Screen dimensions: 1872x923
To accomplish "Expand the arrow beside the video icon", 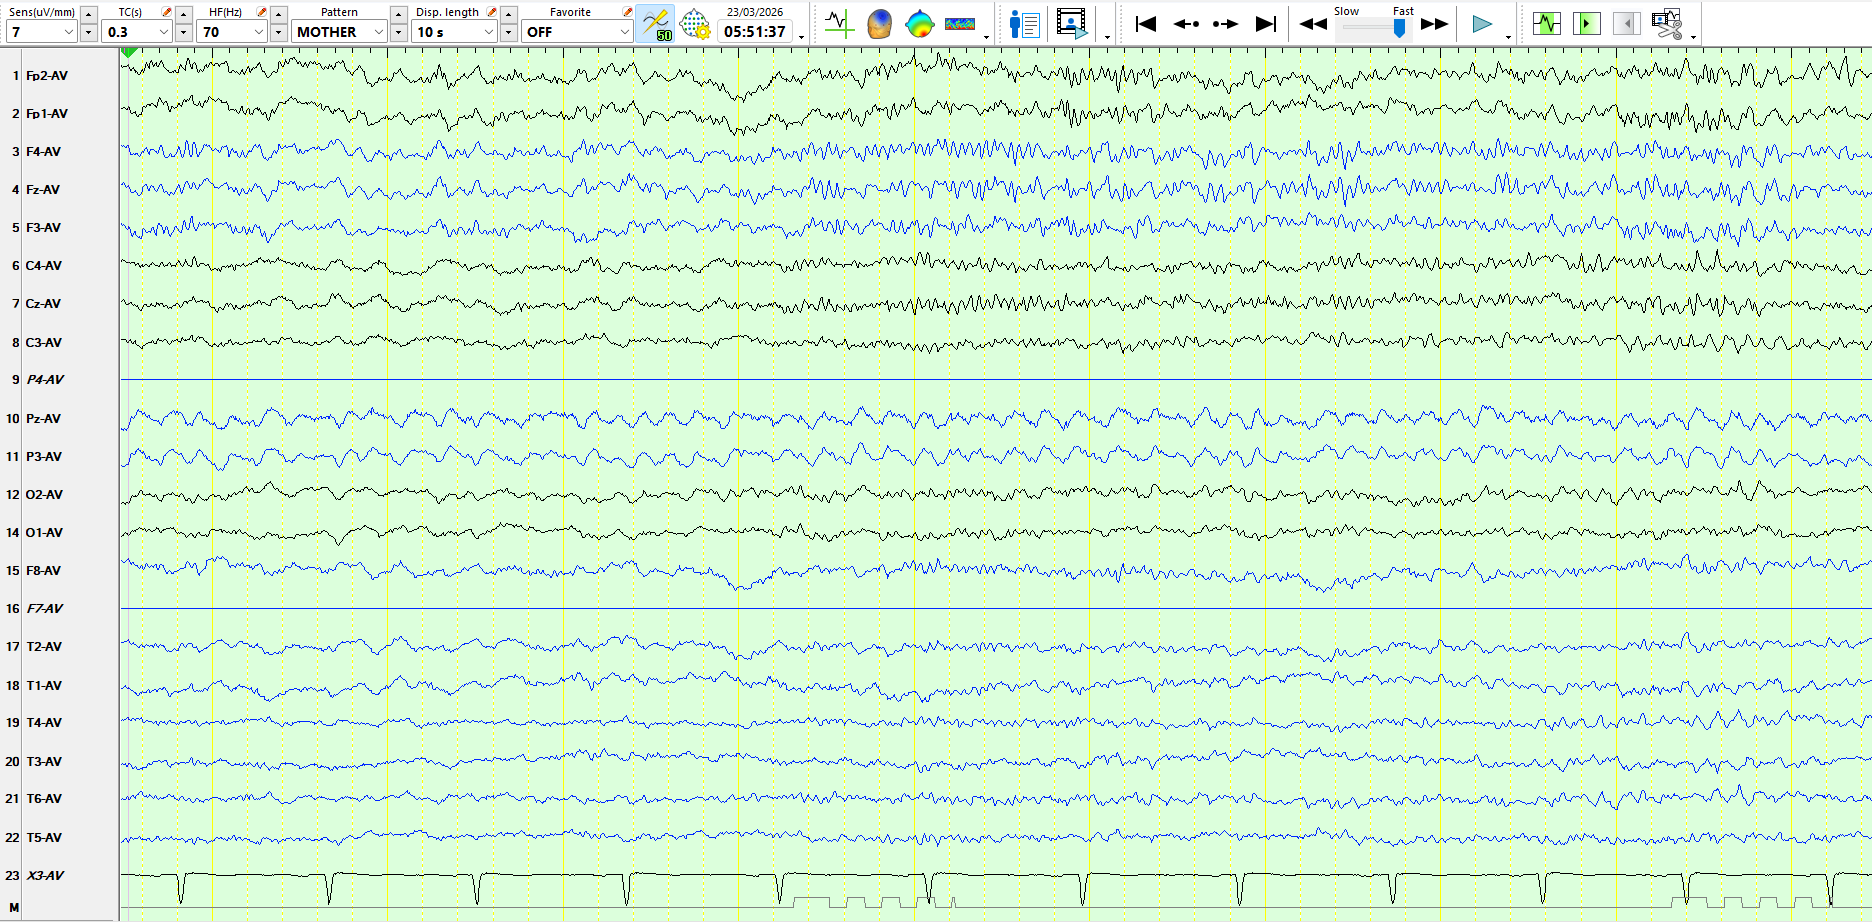I will point(1106,37).
